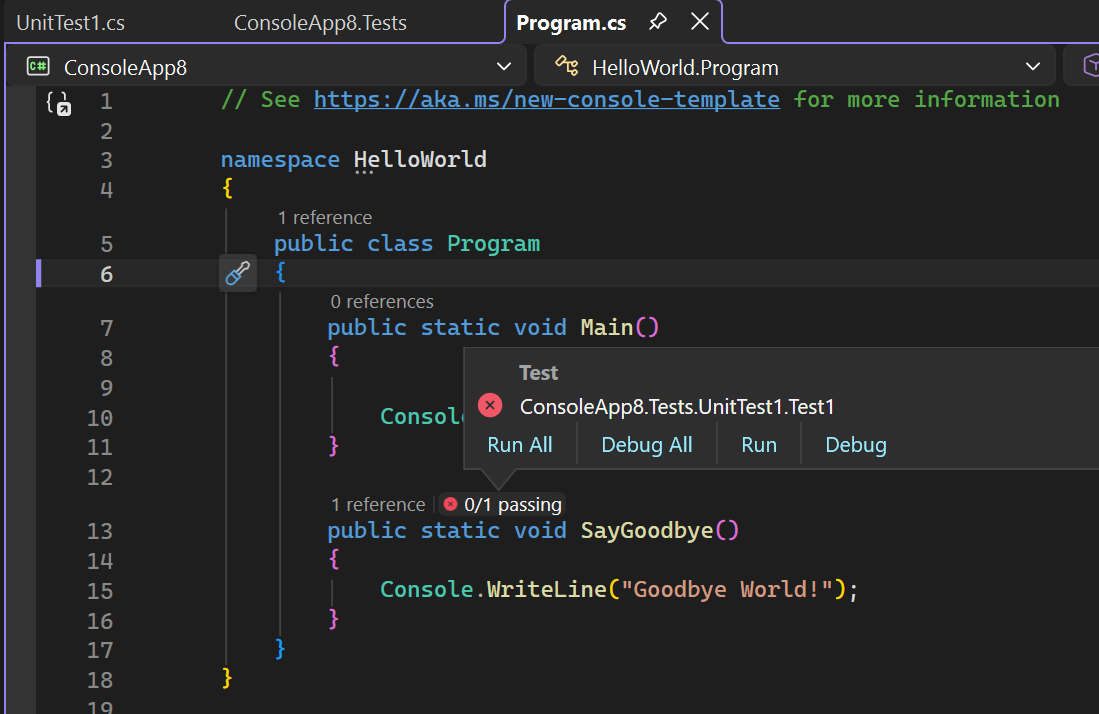Screen dimensions: 1099x714
Task: Open the aka.ms new-console-template link
Action: pyautogui.click(x=546, y=99)
